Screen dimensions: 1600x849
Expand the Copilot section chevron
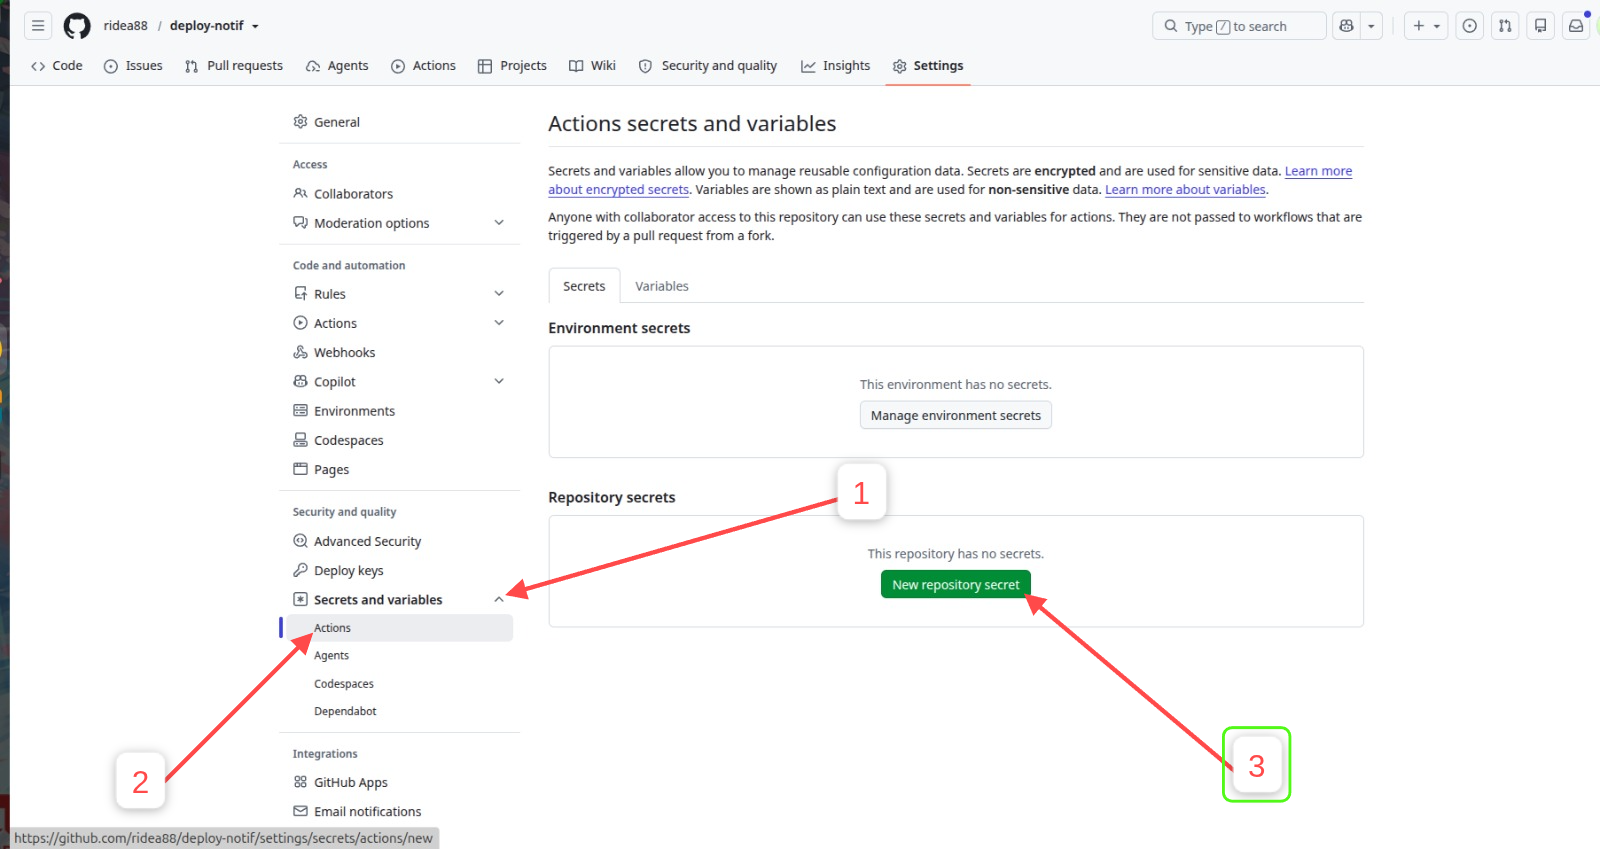[x=499, y=382]
